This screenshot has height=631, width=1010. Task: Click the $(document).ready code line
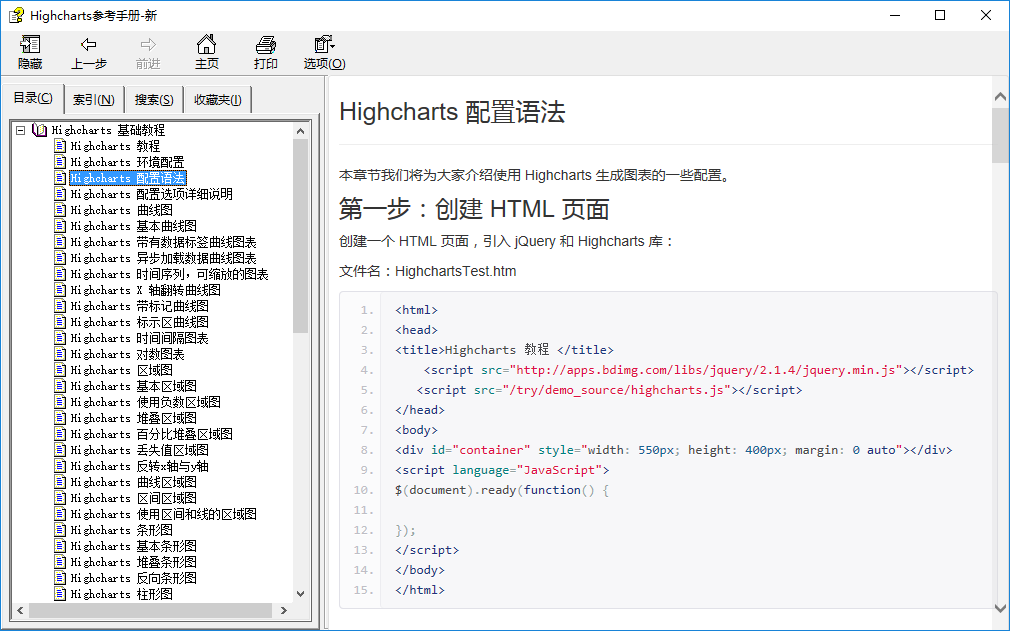point(502,490)
